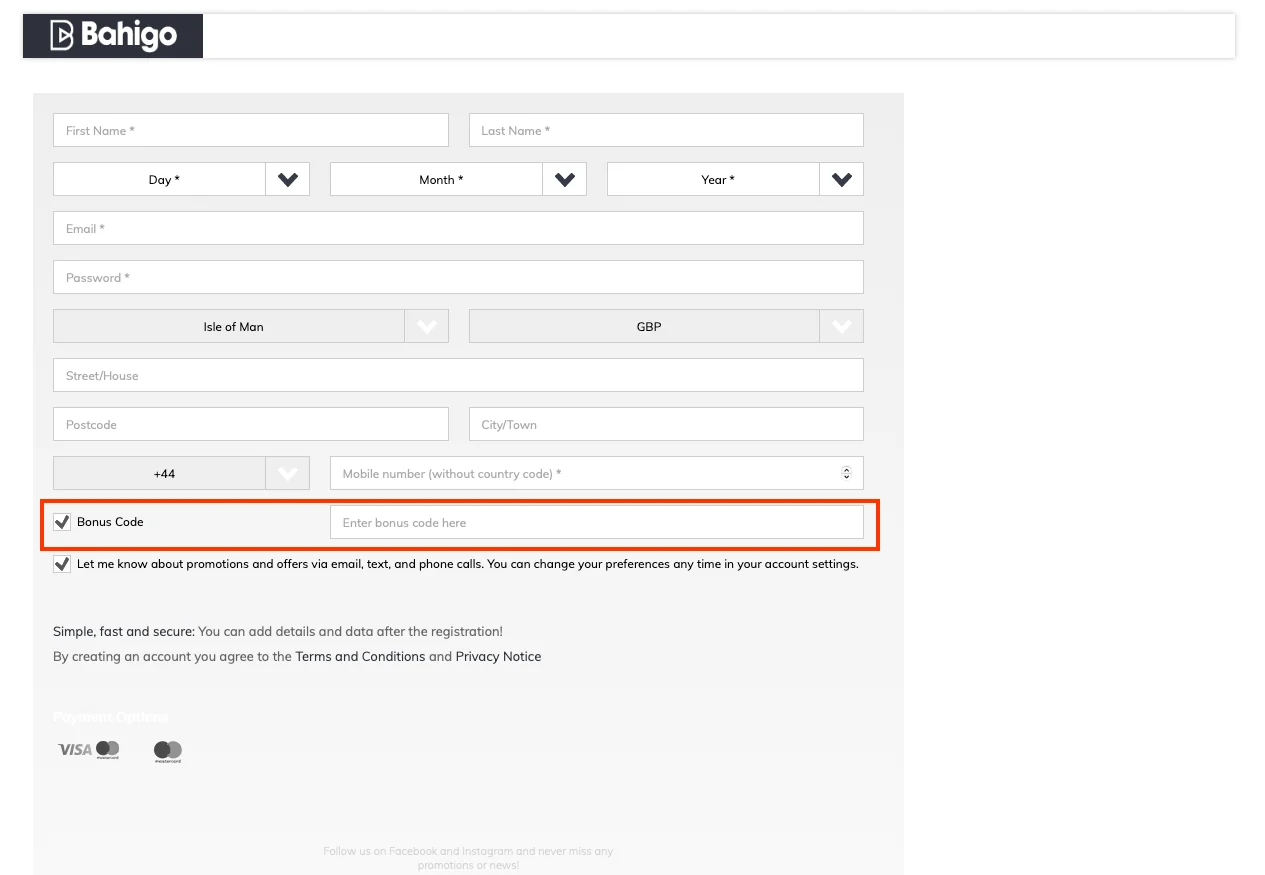Disable the promotions and offers checkbox

62,564
